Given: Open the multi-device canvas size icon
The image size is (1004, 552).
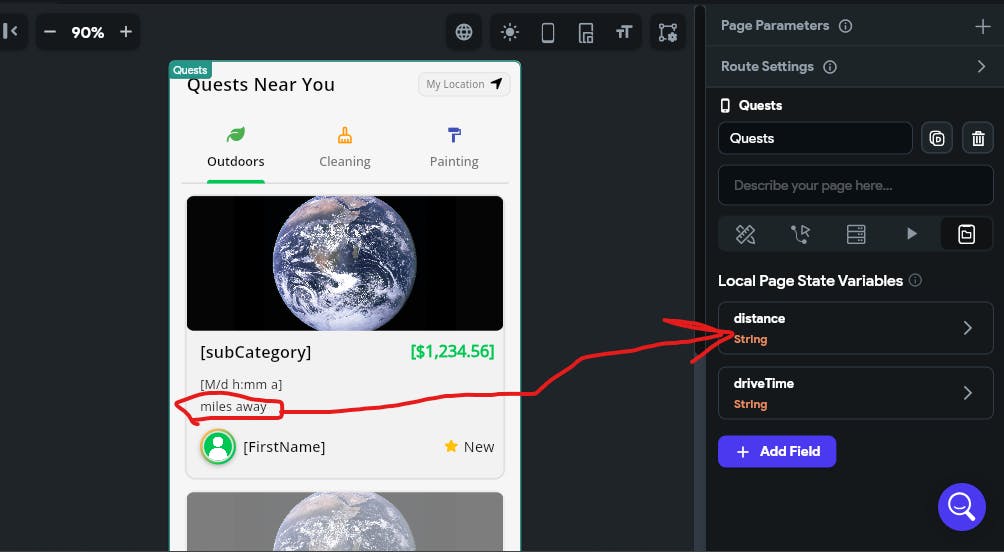Looking at the screenshot, I should click(586, 32).
